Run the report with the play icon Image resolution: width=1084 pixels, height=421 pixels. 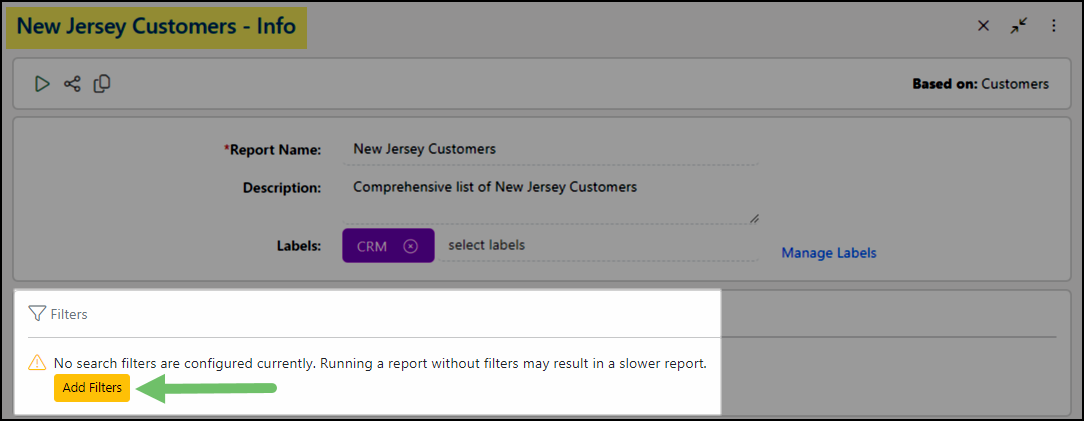pos(43,84)
